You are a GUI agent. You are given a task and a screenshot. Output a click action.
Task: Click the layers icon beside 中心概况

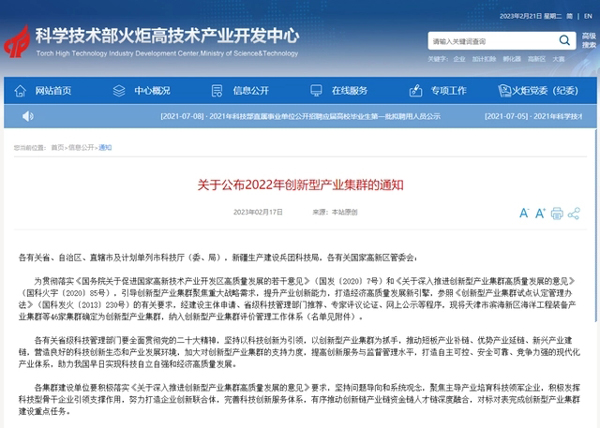tap(119, 91)
